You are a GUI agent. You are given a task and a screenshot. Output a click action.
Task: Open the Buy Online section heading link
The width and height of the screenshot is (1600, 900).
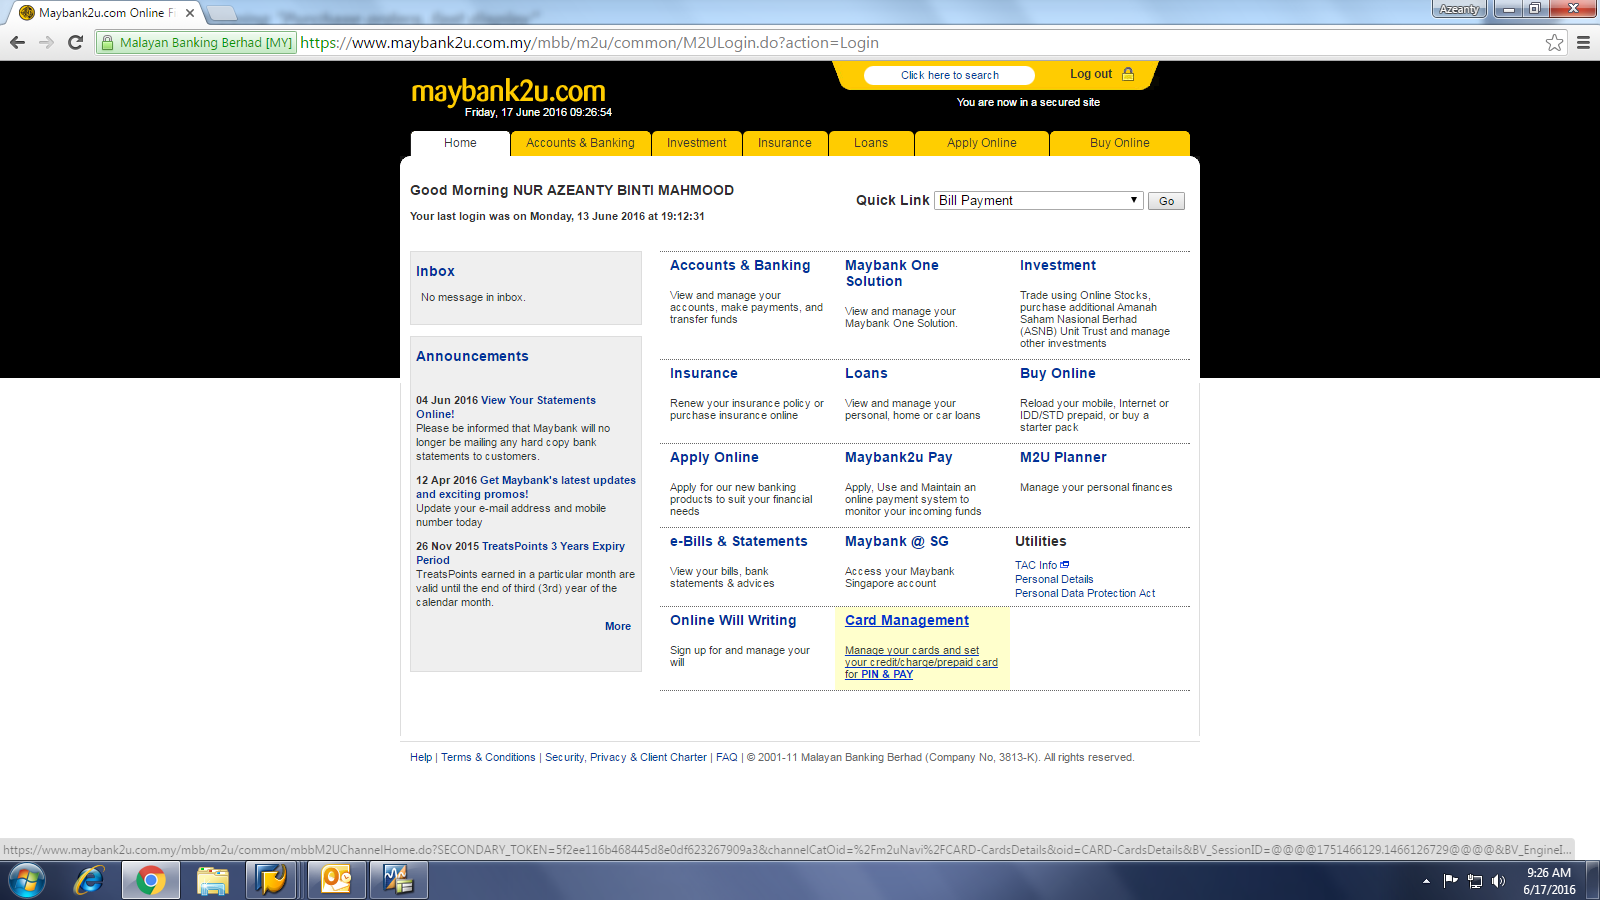(x=1058, y=373)
